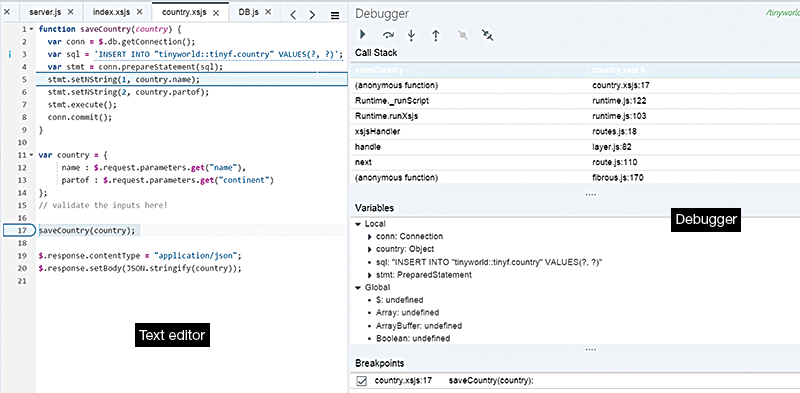This screenshot has width=800, height=393.
Task: Collapse the Global variables group
Action: click(358, 287)
